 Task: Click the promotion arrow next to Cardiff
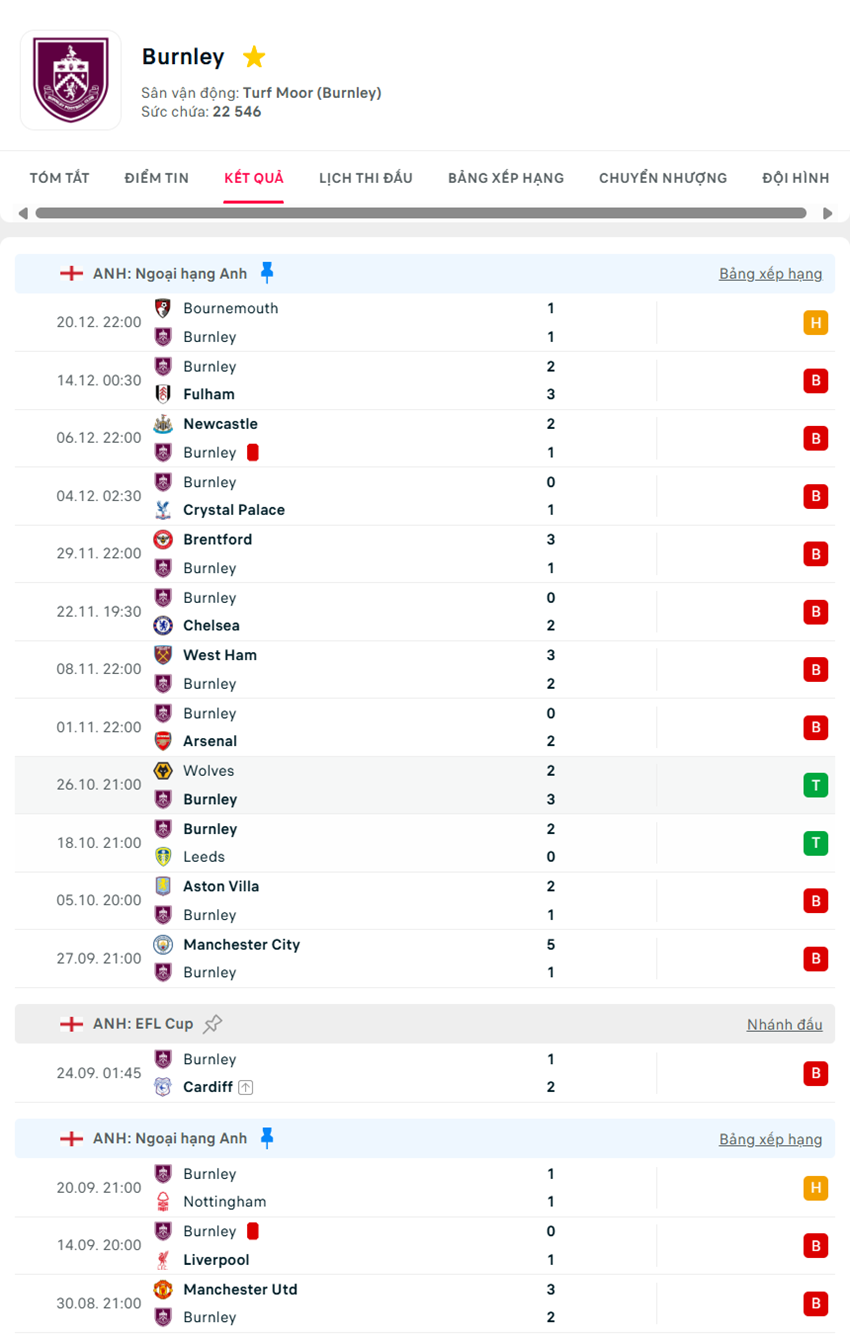(x=243, y=1087)
